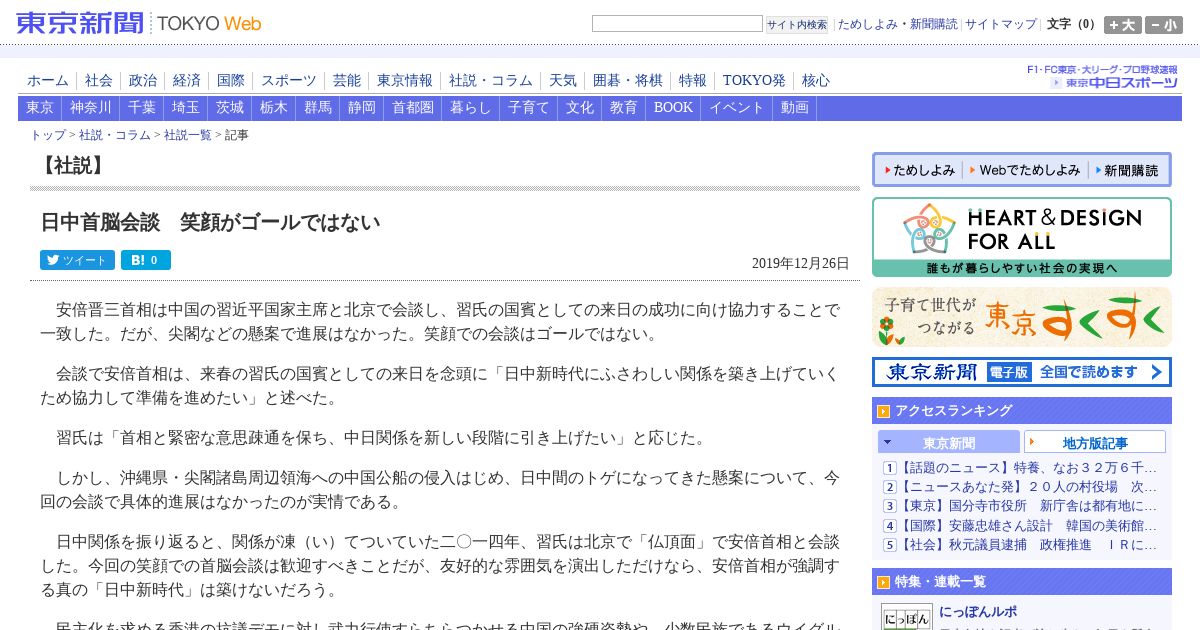Open the サイトマップ link
The image size is (1200, 630).
pos(1001,24)
